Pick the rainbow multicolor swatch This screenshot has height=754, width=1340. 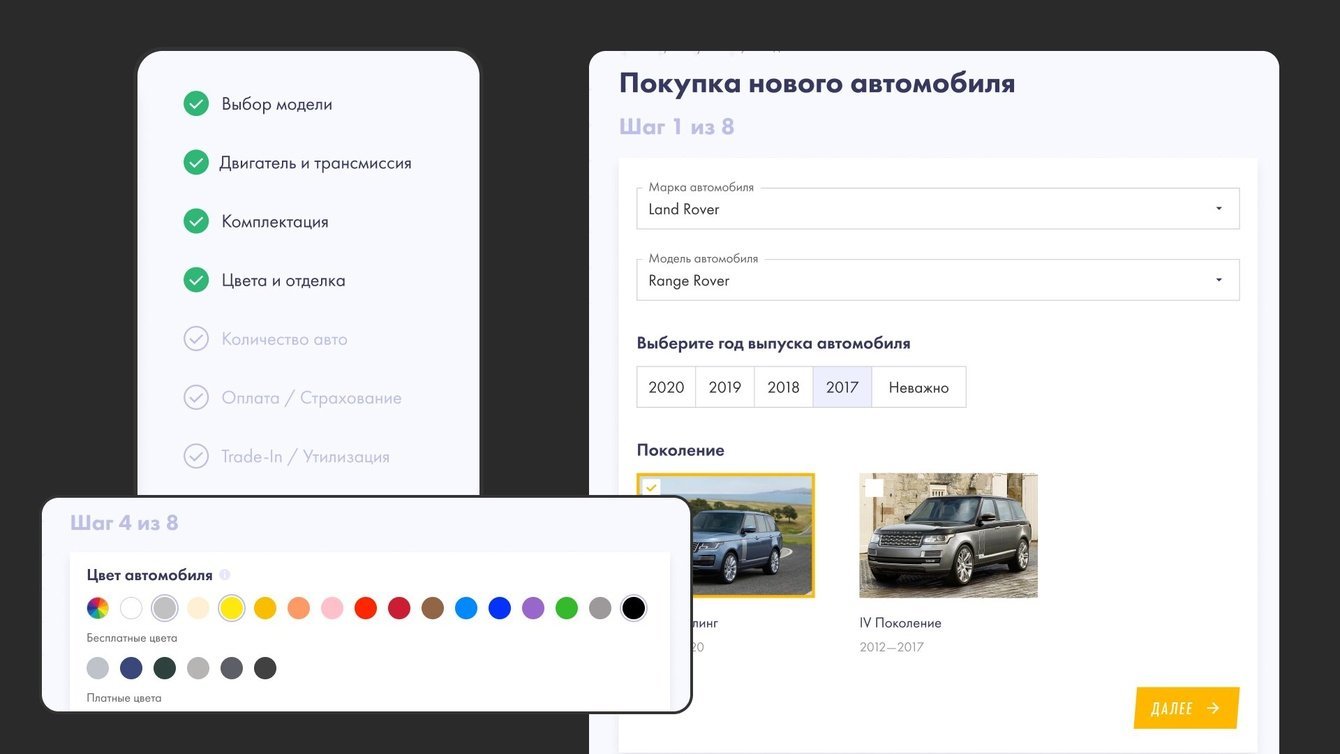coord(98,608)
